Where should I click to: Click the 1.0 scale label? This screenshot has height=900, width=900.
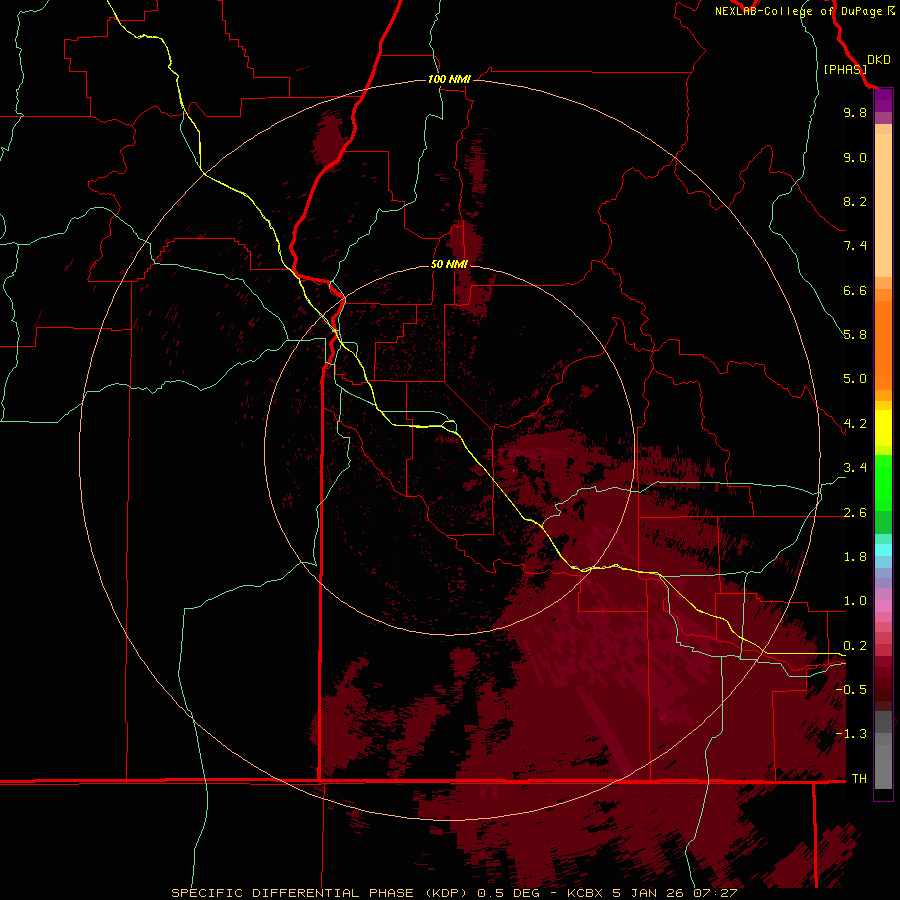pyautogui.click(x=855, y=601)
